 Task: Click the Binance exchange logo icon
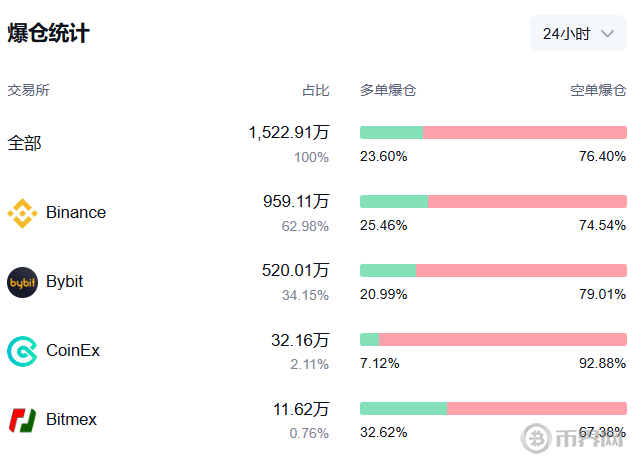(x=22, y=213)
